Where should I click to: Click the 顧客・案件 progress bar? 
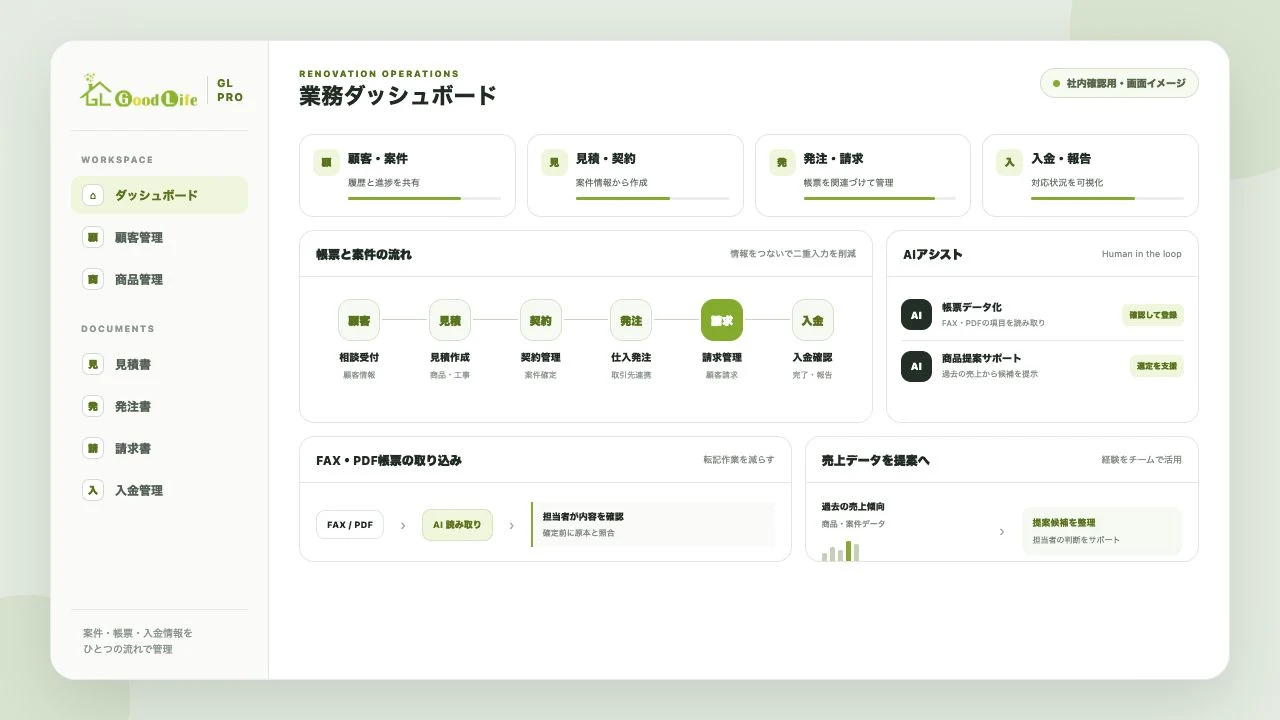click(424, 198)
